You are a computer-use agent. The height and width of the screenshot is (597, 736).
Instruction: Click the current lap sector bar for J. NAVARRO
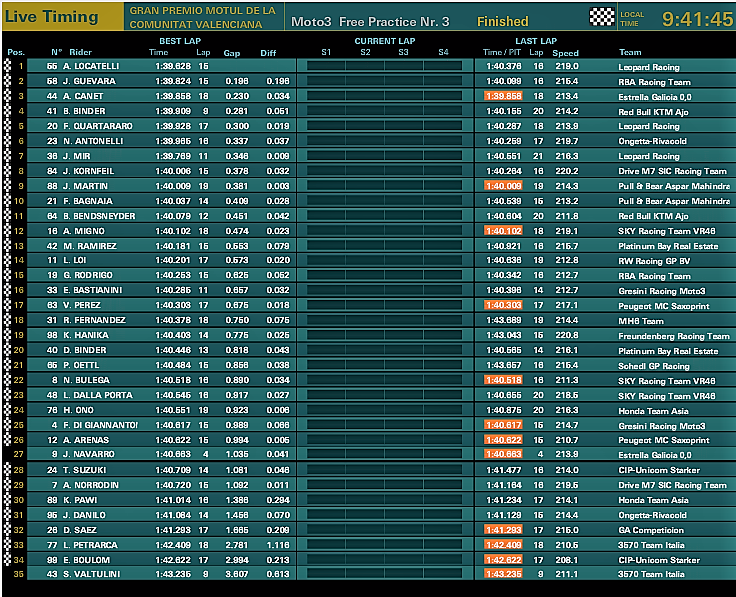pos(384,455)
